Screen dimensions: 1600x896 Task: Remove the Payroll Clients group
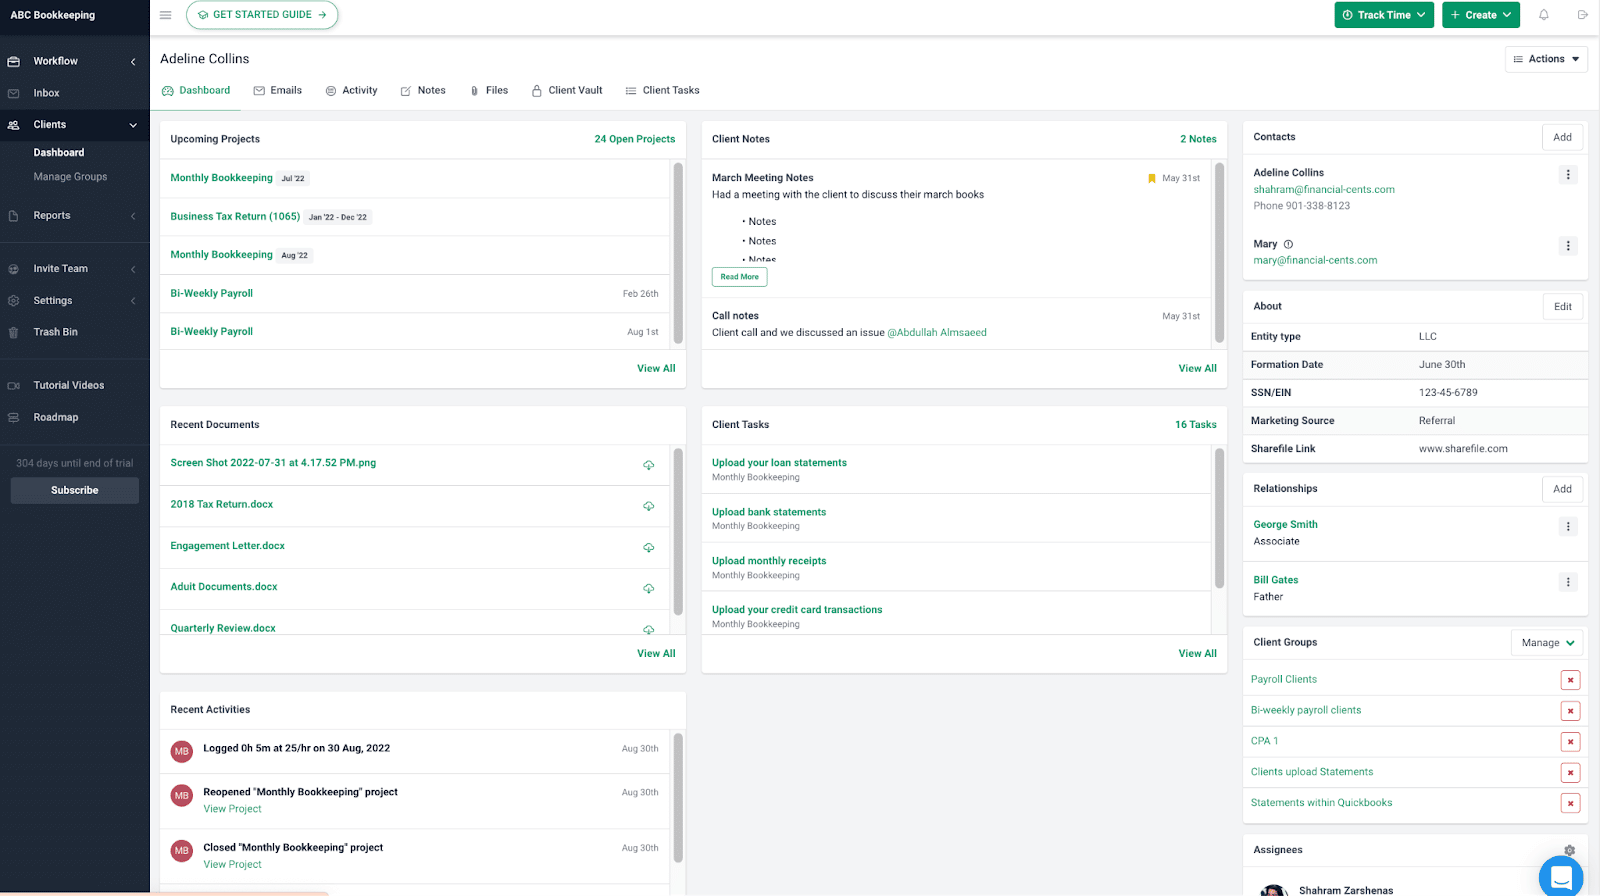coord(1570,680)
